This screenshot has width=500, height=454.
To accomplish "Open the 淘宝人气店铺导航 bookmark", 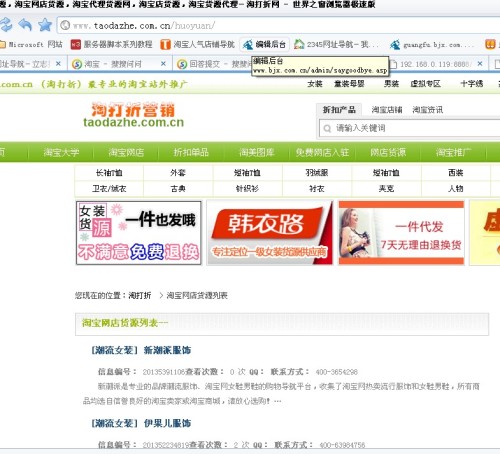I will (198, 44).
